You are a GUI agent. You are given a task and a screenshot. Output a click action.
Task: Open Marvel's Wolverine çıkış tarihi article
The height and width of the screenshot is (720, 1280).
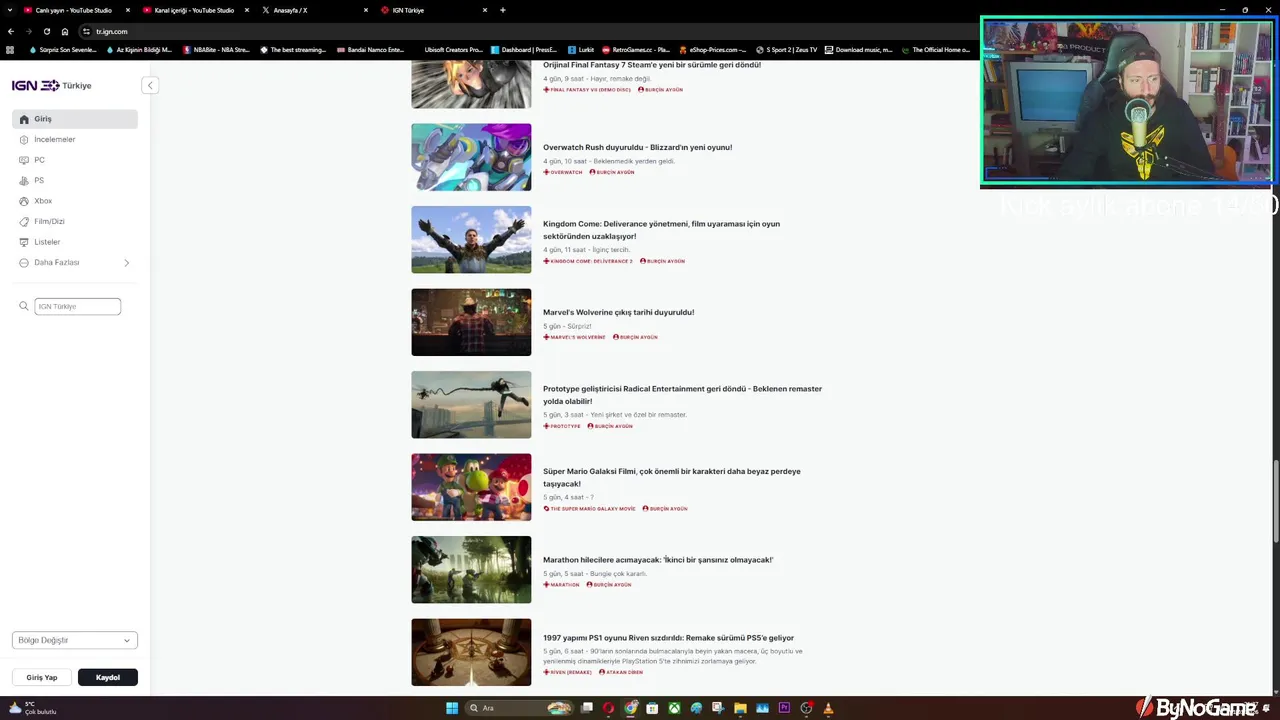(618, 312)
